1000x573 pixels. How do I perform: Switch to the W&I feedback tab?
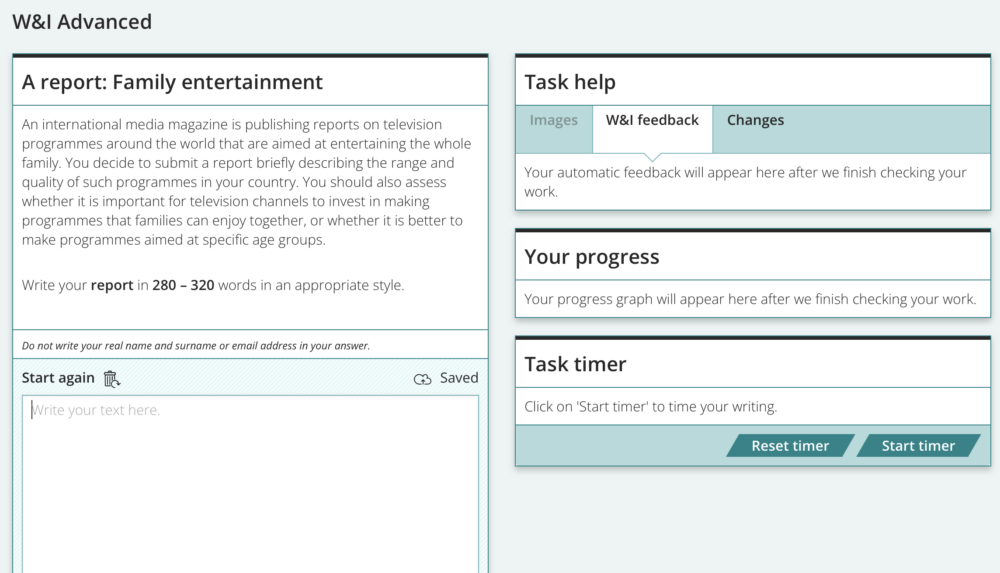[x=652, y=121]
